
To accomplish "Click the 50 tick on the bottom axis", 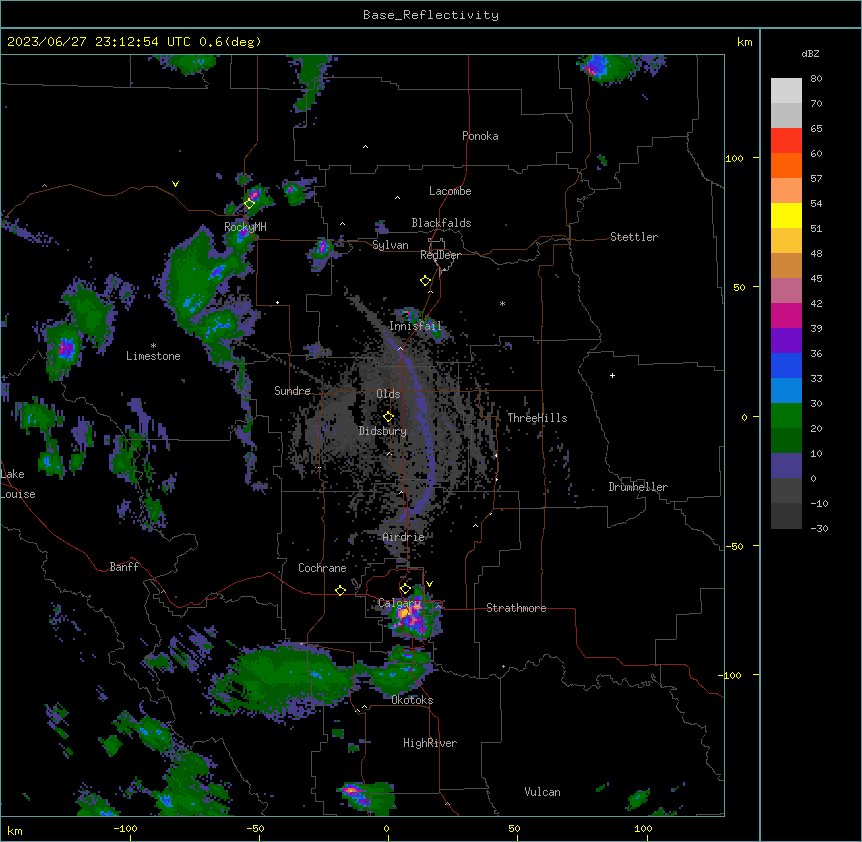I will coord(514,828).
